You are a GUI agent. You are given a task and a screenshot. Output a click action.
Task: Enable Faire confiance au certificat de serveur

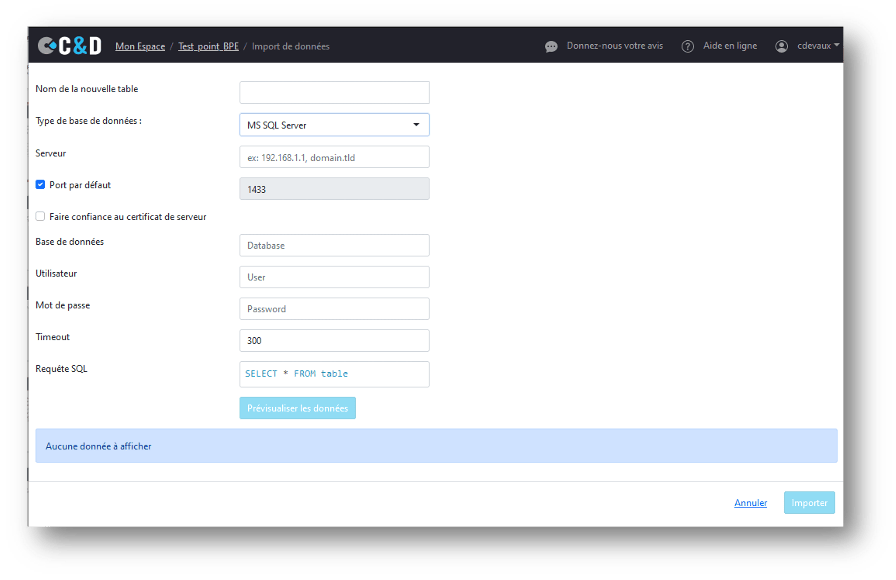41,216
